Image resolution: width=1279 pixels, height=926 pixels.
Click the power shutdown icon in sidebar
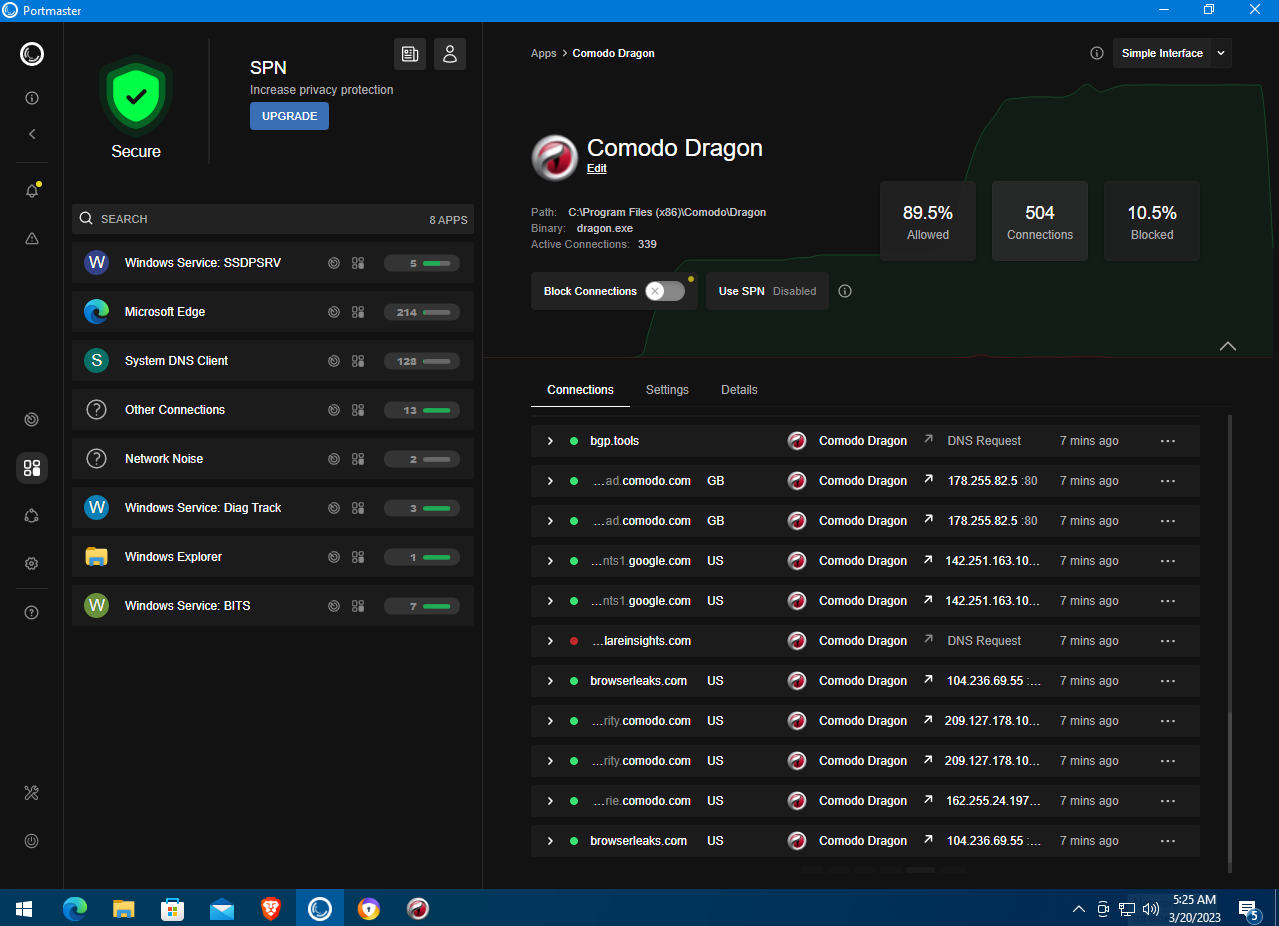32,841
